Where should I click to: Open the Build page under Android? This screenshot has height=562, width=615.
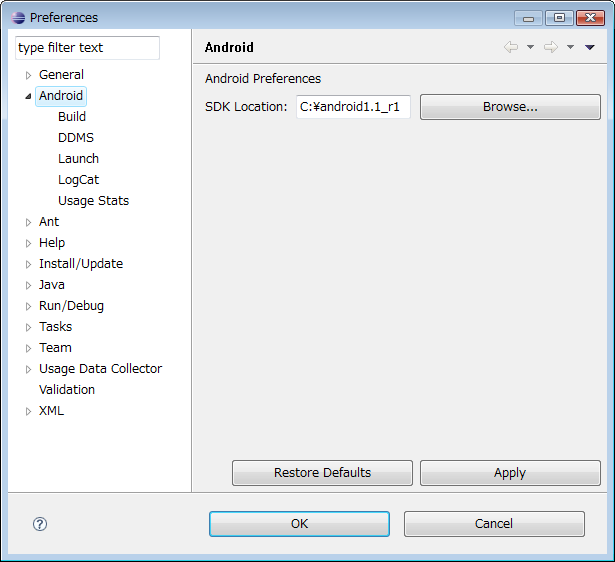tap(72, 116)
